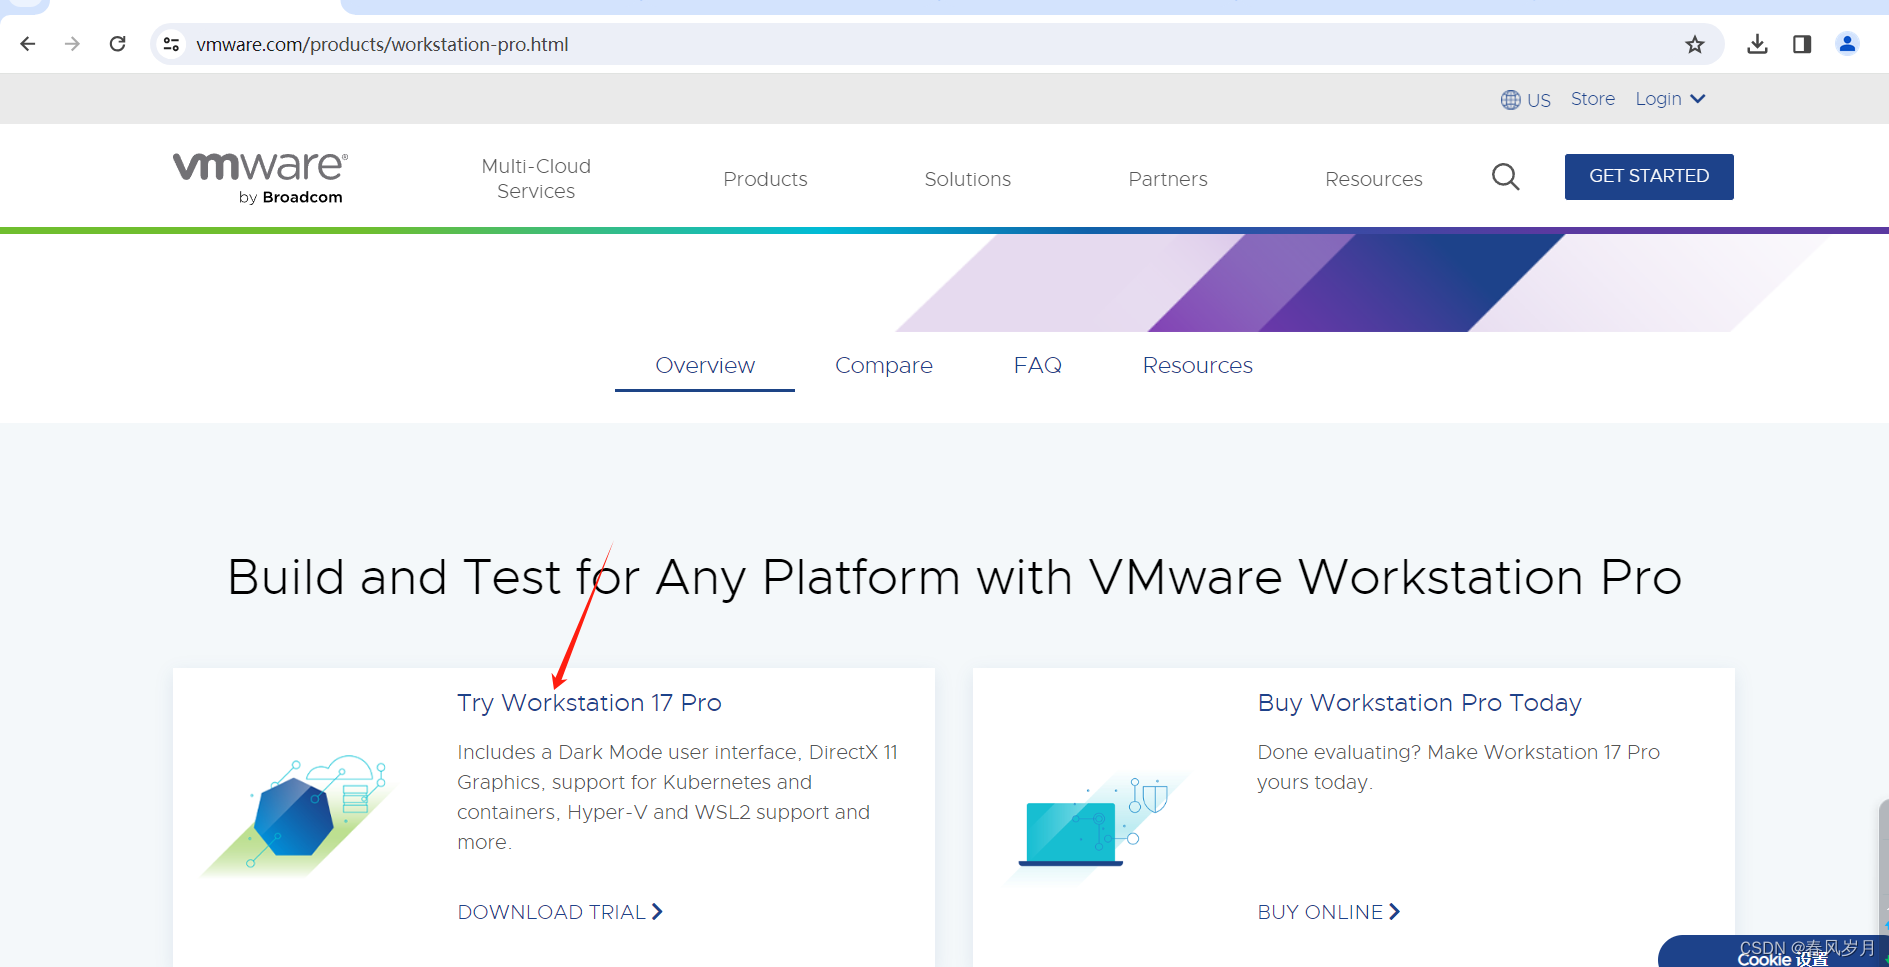
Task: Open the side panel icon in toolbar
Action: (1802, 44)
